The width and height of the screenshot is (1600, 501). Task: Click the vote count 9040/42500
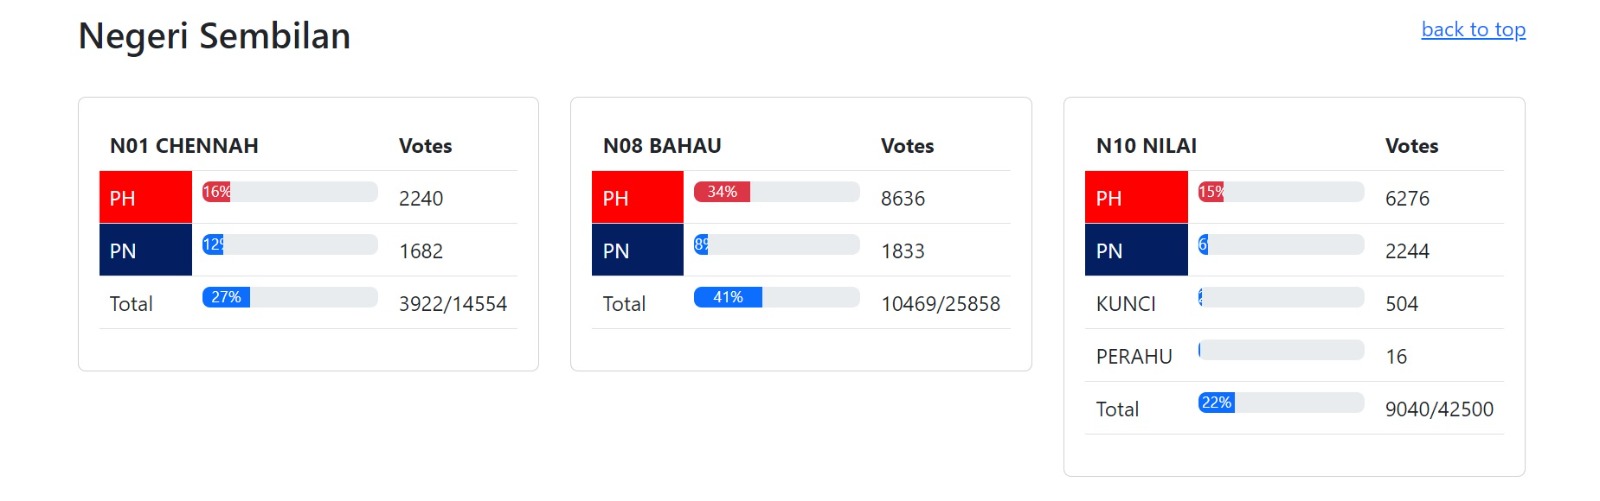1439,409
